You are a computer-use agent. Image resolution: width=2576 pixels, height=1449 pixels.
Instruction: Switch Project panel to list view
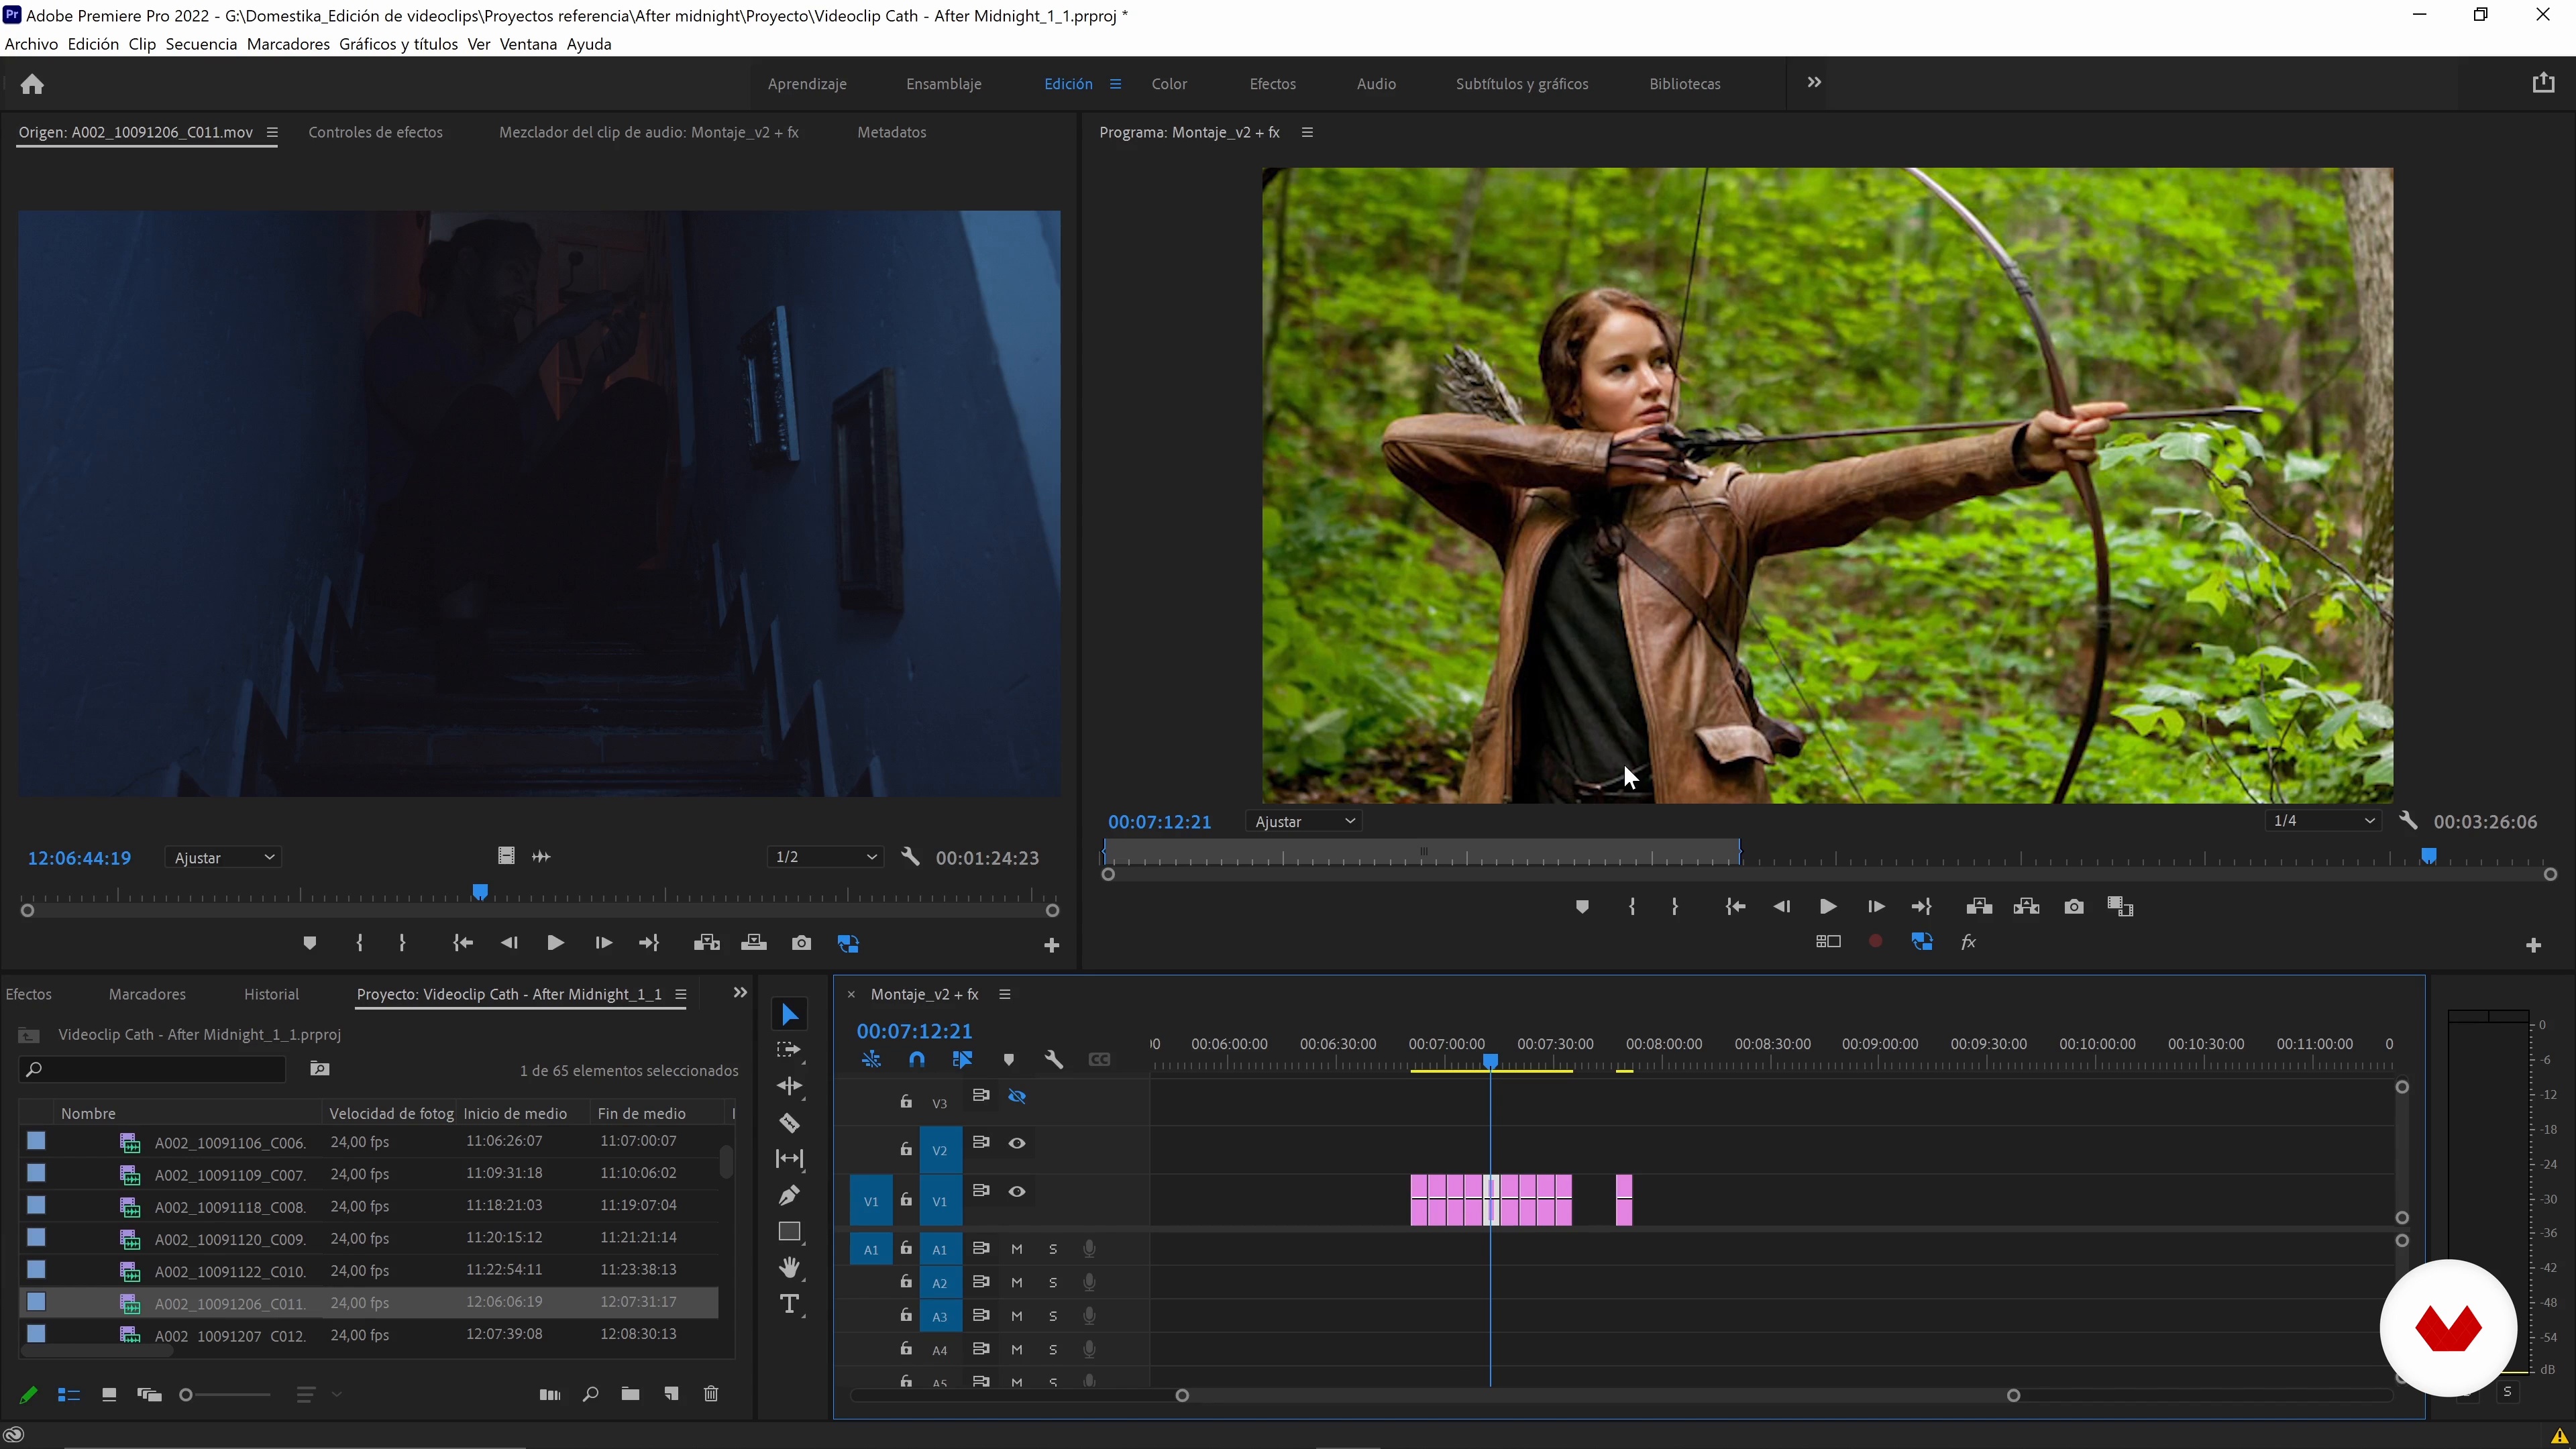(x=68, y=1395)
